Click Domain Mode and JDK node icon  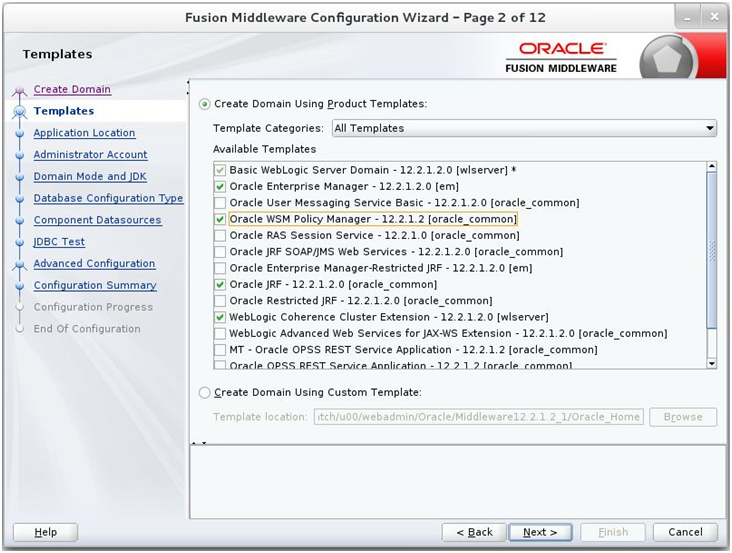pos(20,177)
